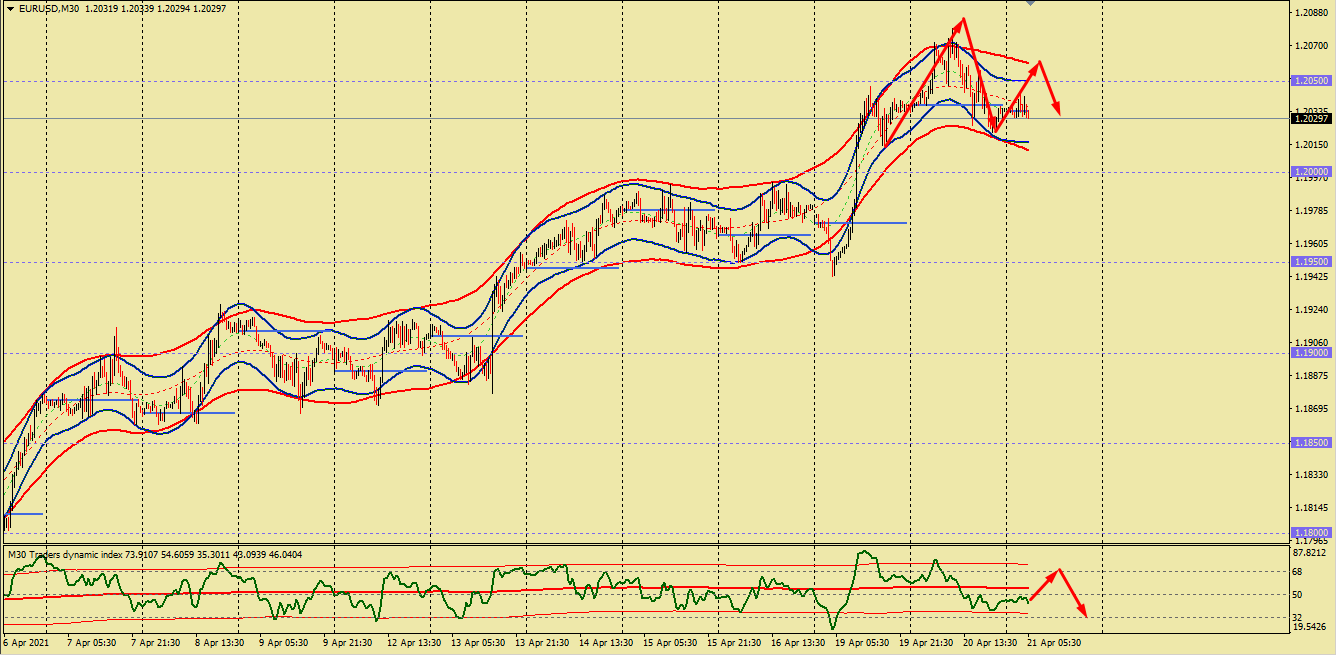Select the 1.20000 price level label
The image size is (1336, 656).
(1310, 172)
